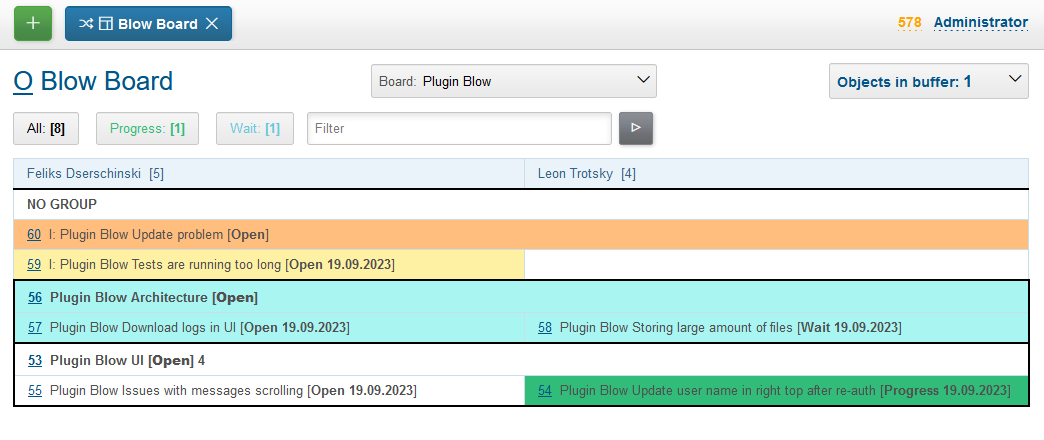Image resolution: width=1044 pixels, height=440 pixels.
Task: Click the 578 counter in header
Action: pos(909,23)
